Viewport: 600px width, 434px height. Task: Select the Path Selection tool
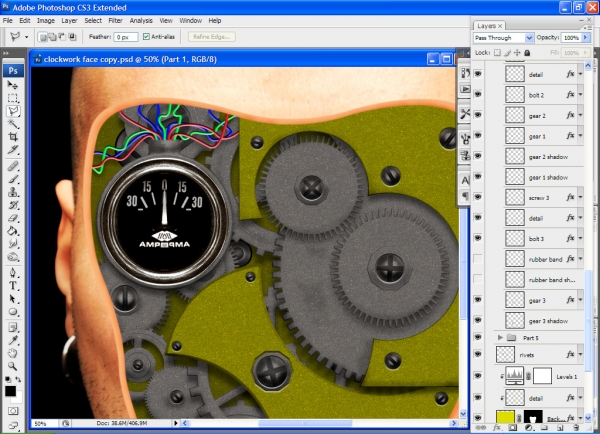pos(13,299)
